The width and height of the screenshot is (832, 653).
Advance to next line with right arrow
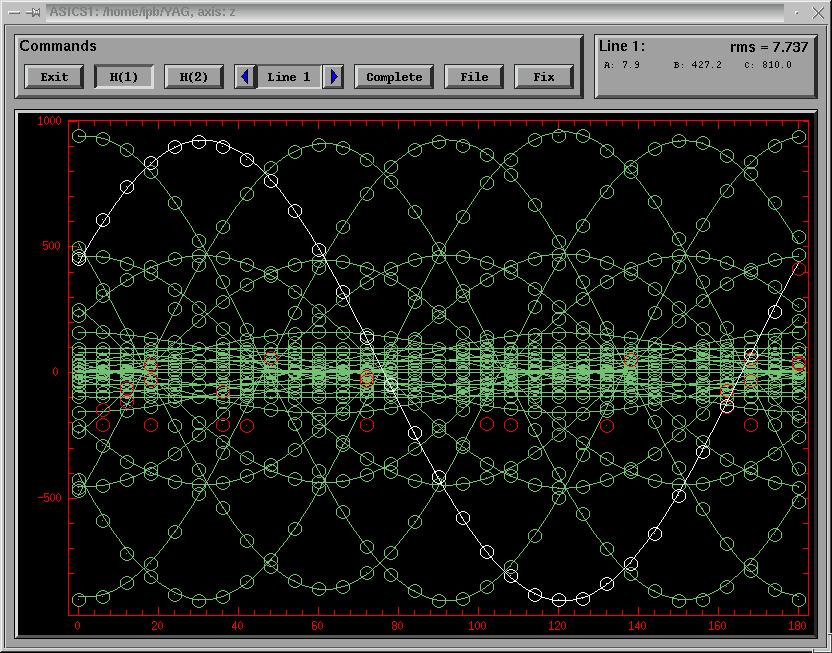coord(334,77)
